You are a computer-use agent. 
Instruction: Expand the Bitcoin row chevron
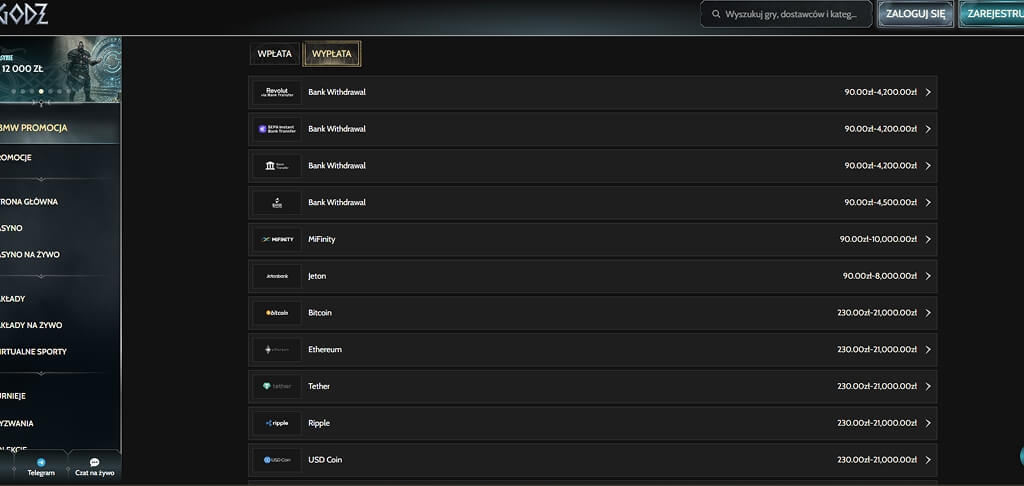(928, 313)
